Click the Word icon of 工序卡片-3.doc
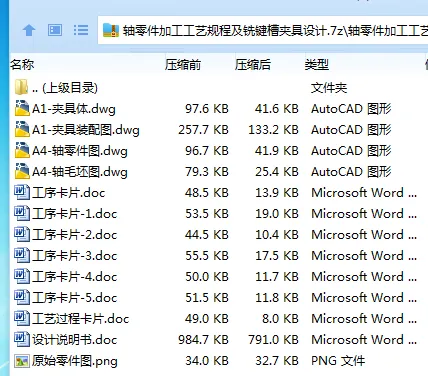 pyautogui.click(x=22, y=255)
